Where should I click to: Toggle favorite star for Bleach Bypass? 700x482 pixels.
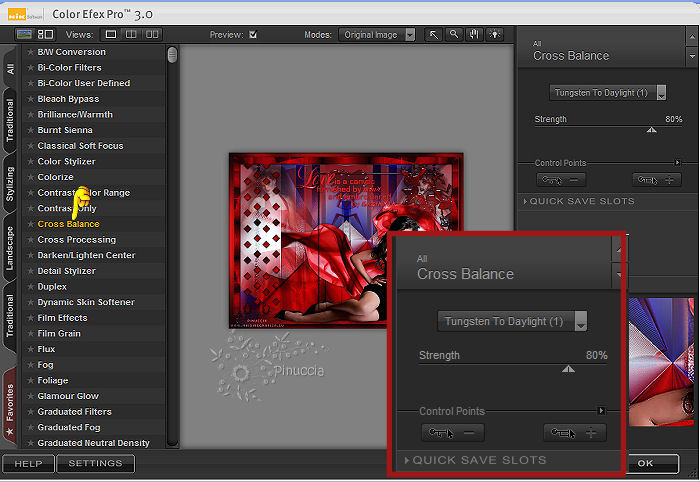coord(30,99)
